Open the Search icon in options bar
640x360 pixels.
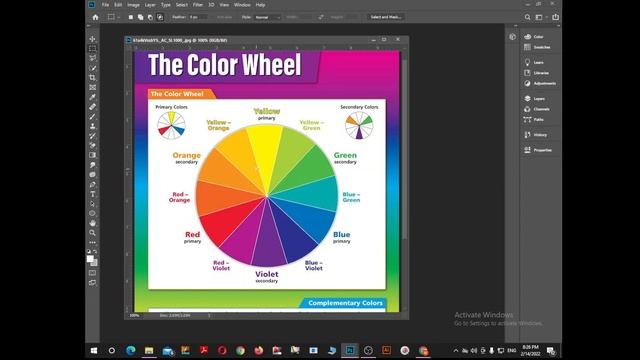tap(527, 17)
